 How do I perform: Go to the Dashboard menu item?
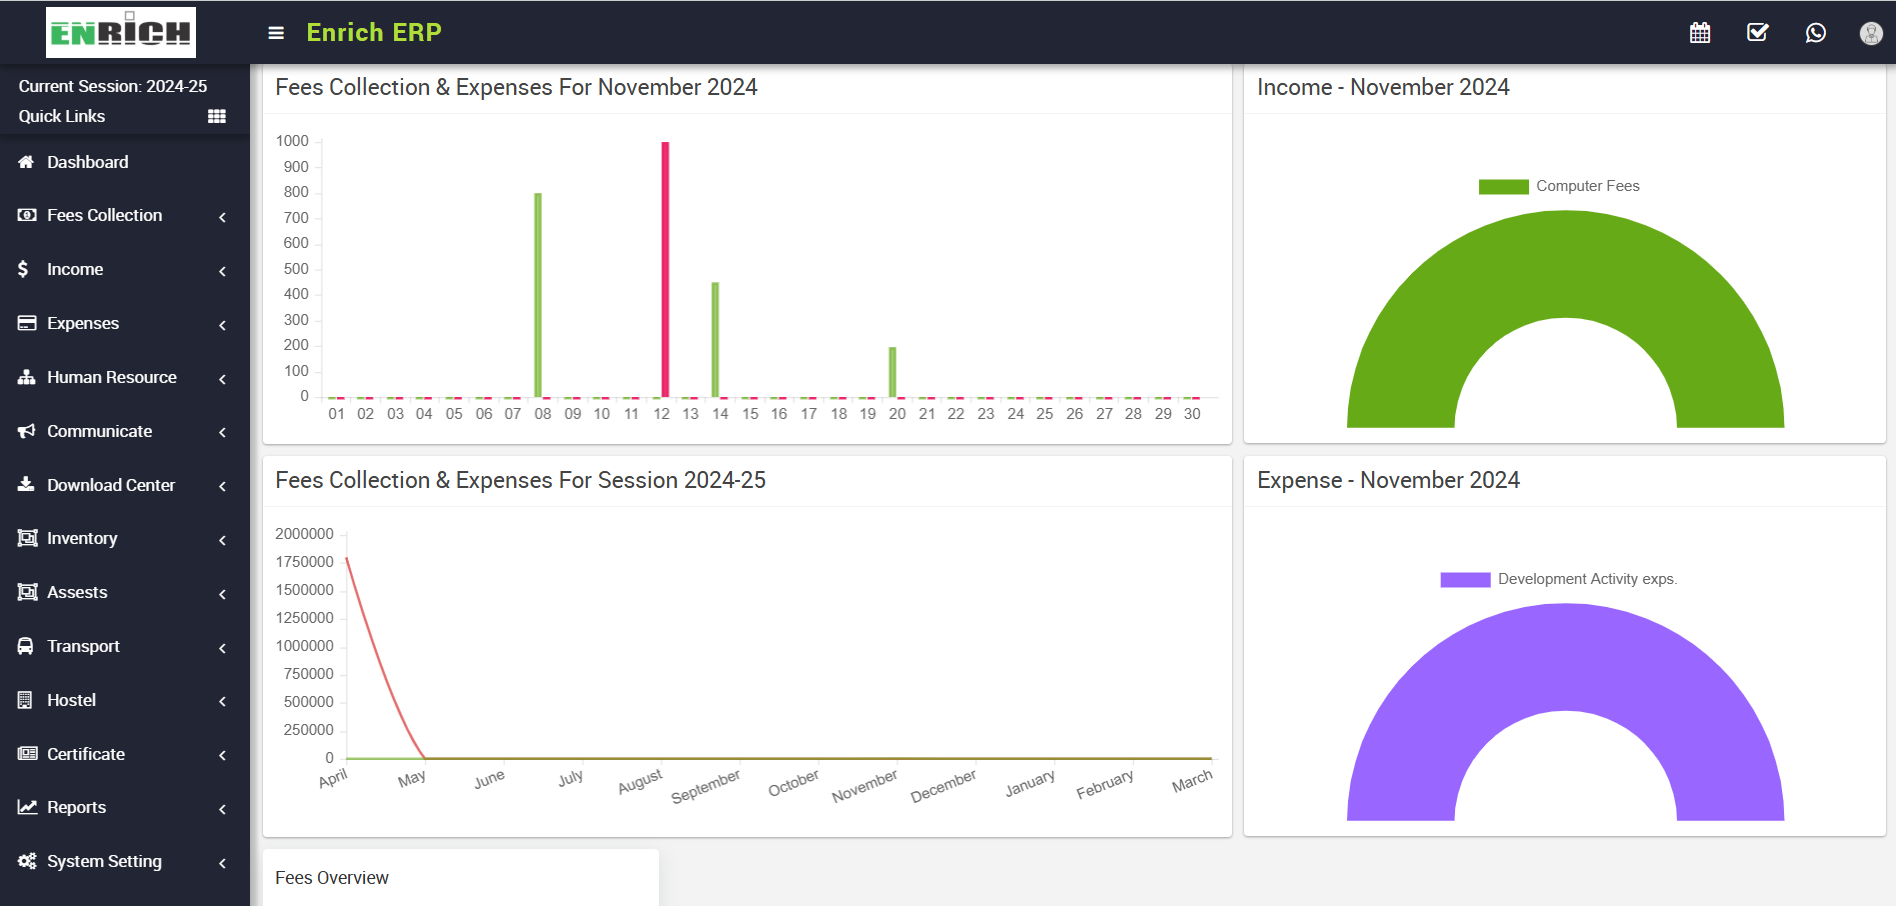tap(87, 162)
